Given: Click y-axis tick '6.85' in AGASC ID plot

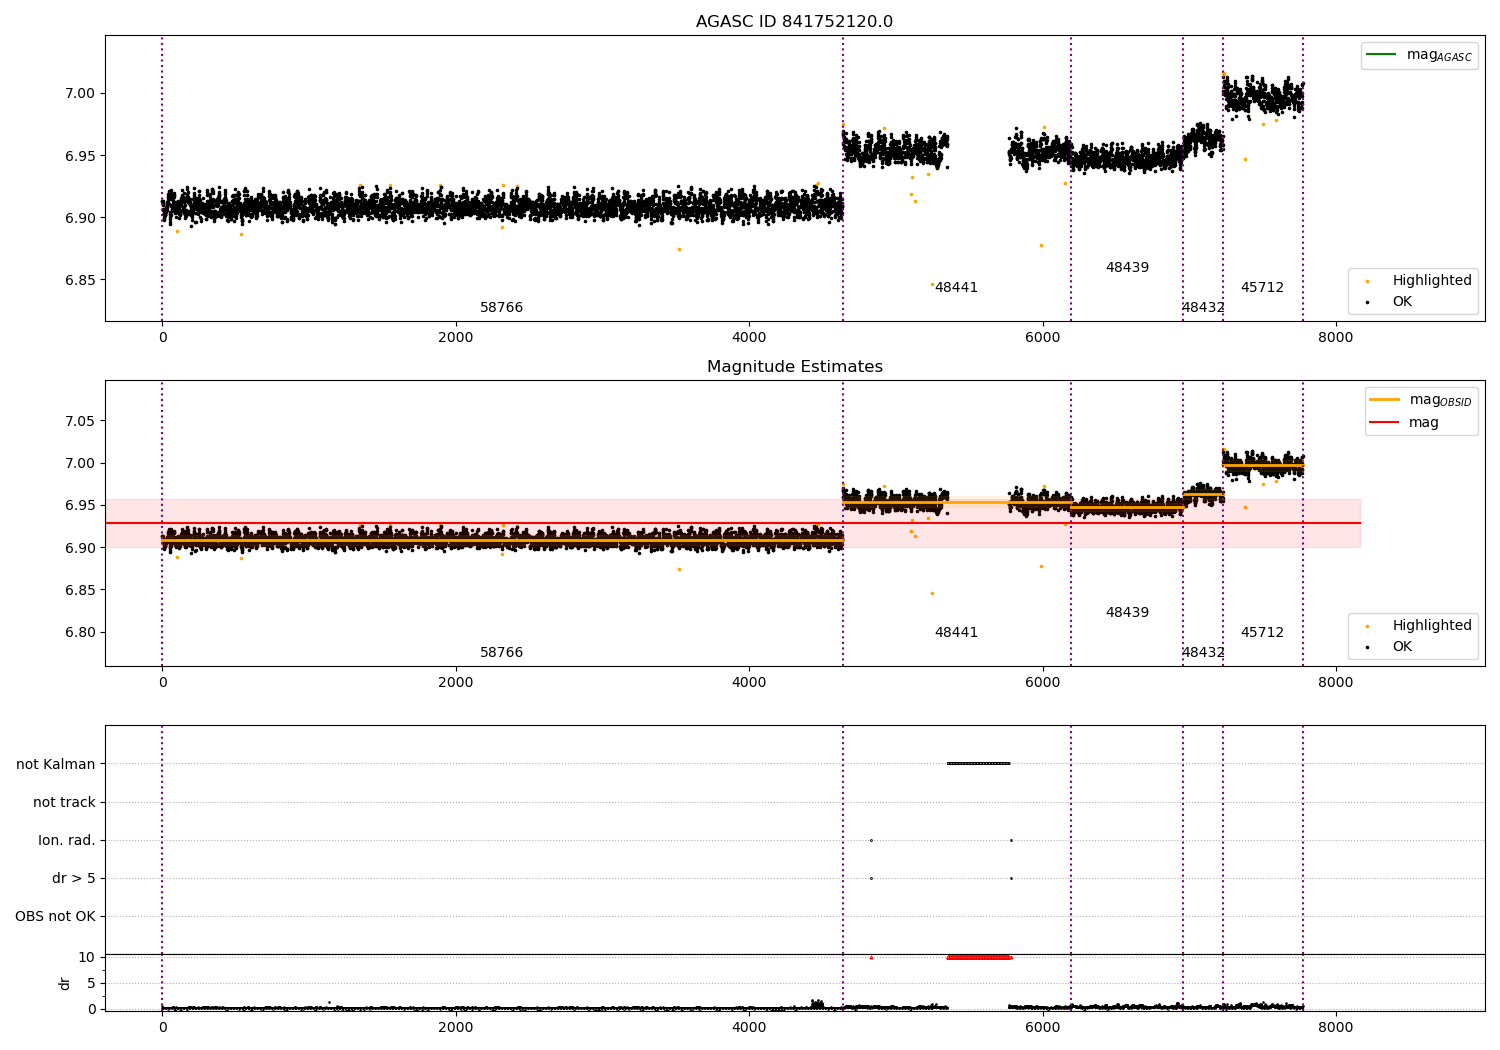Looking at the screenshot, I should (80, 281).
